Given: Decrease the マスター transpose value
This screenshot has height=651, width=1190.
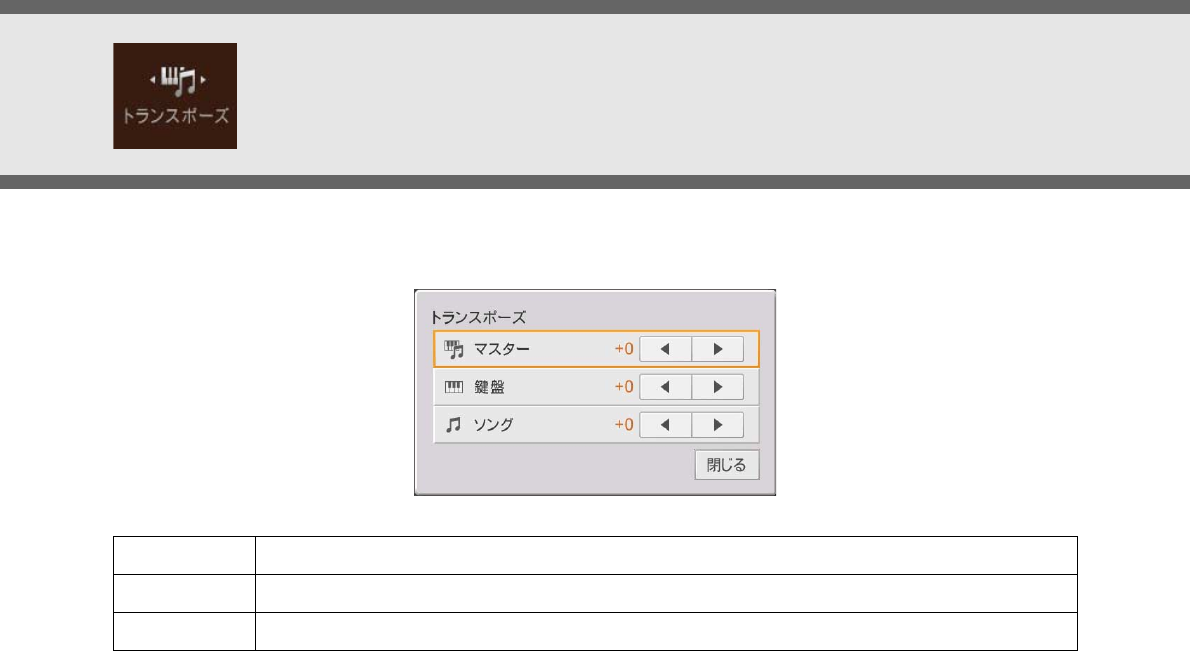Looking at the screenshot, I should coord(666,349).
